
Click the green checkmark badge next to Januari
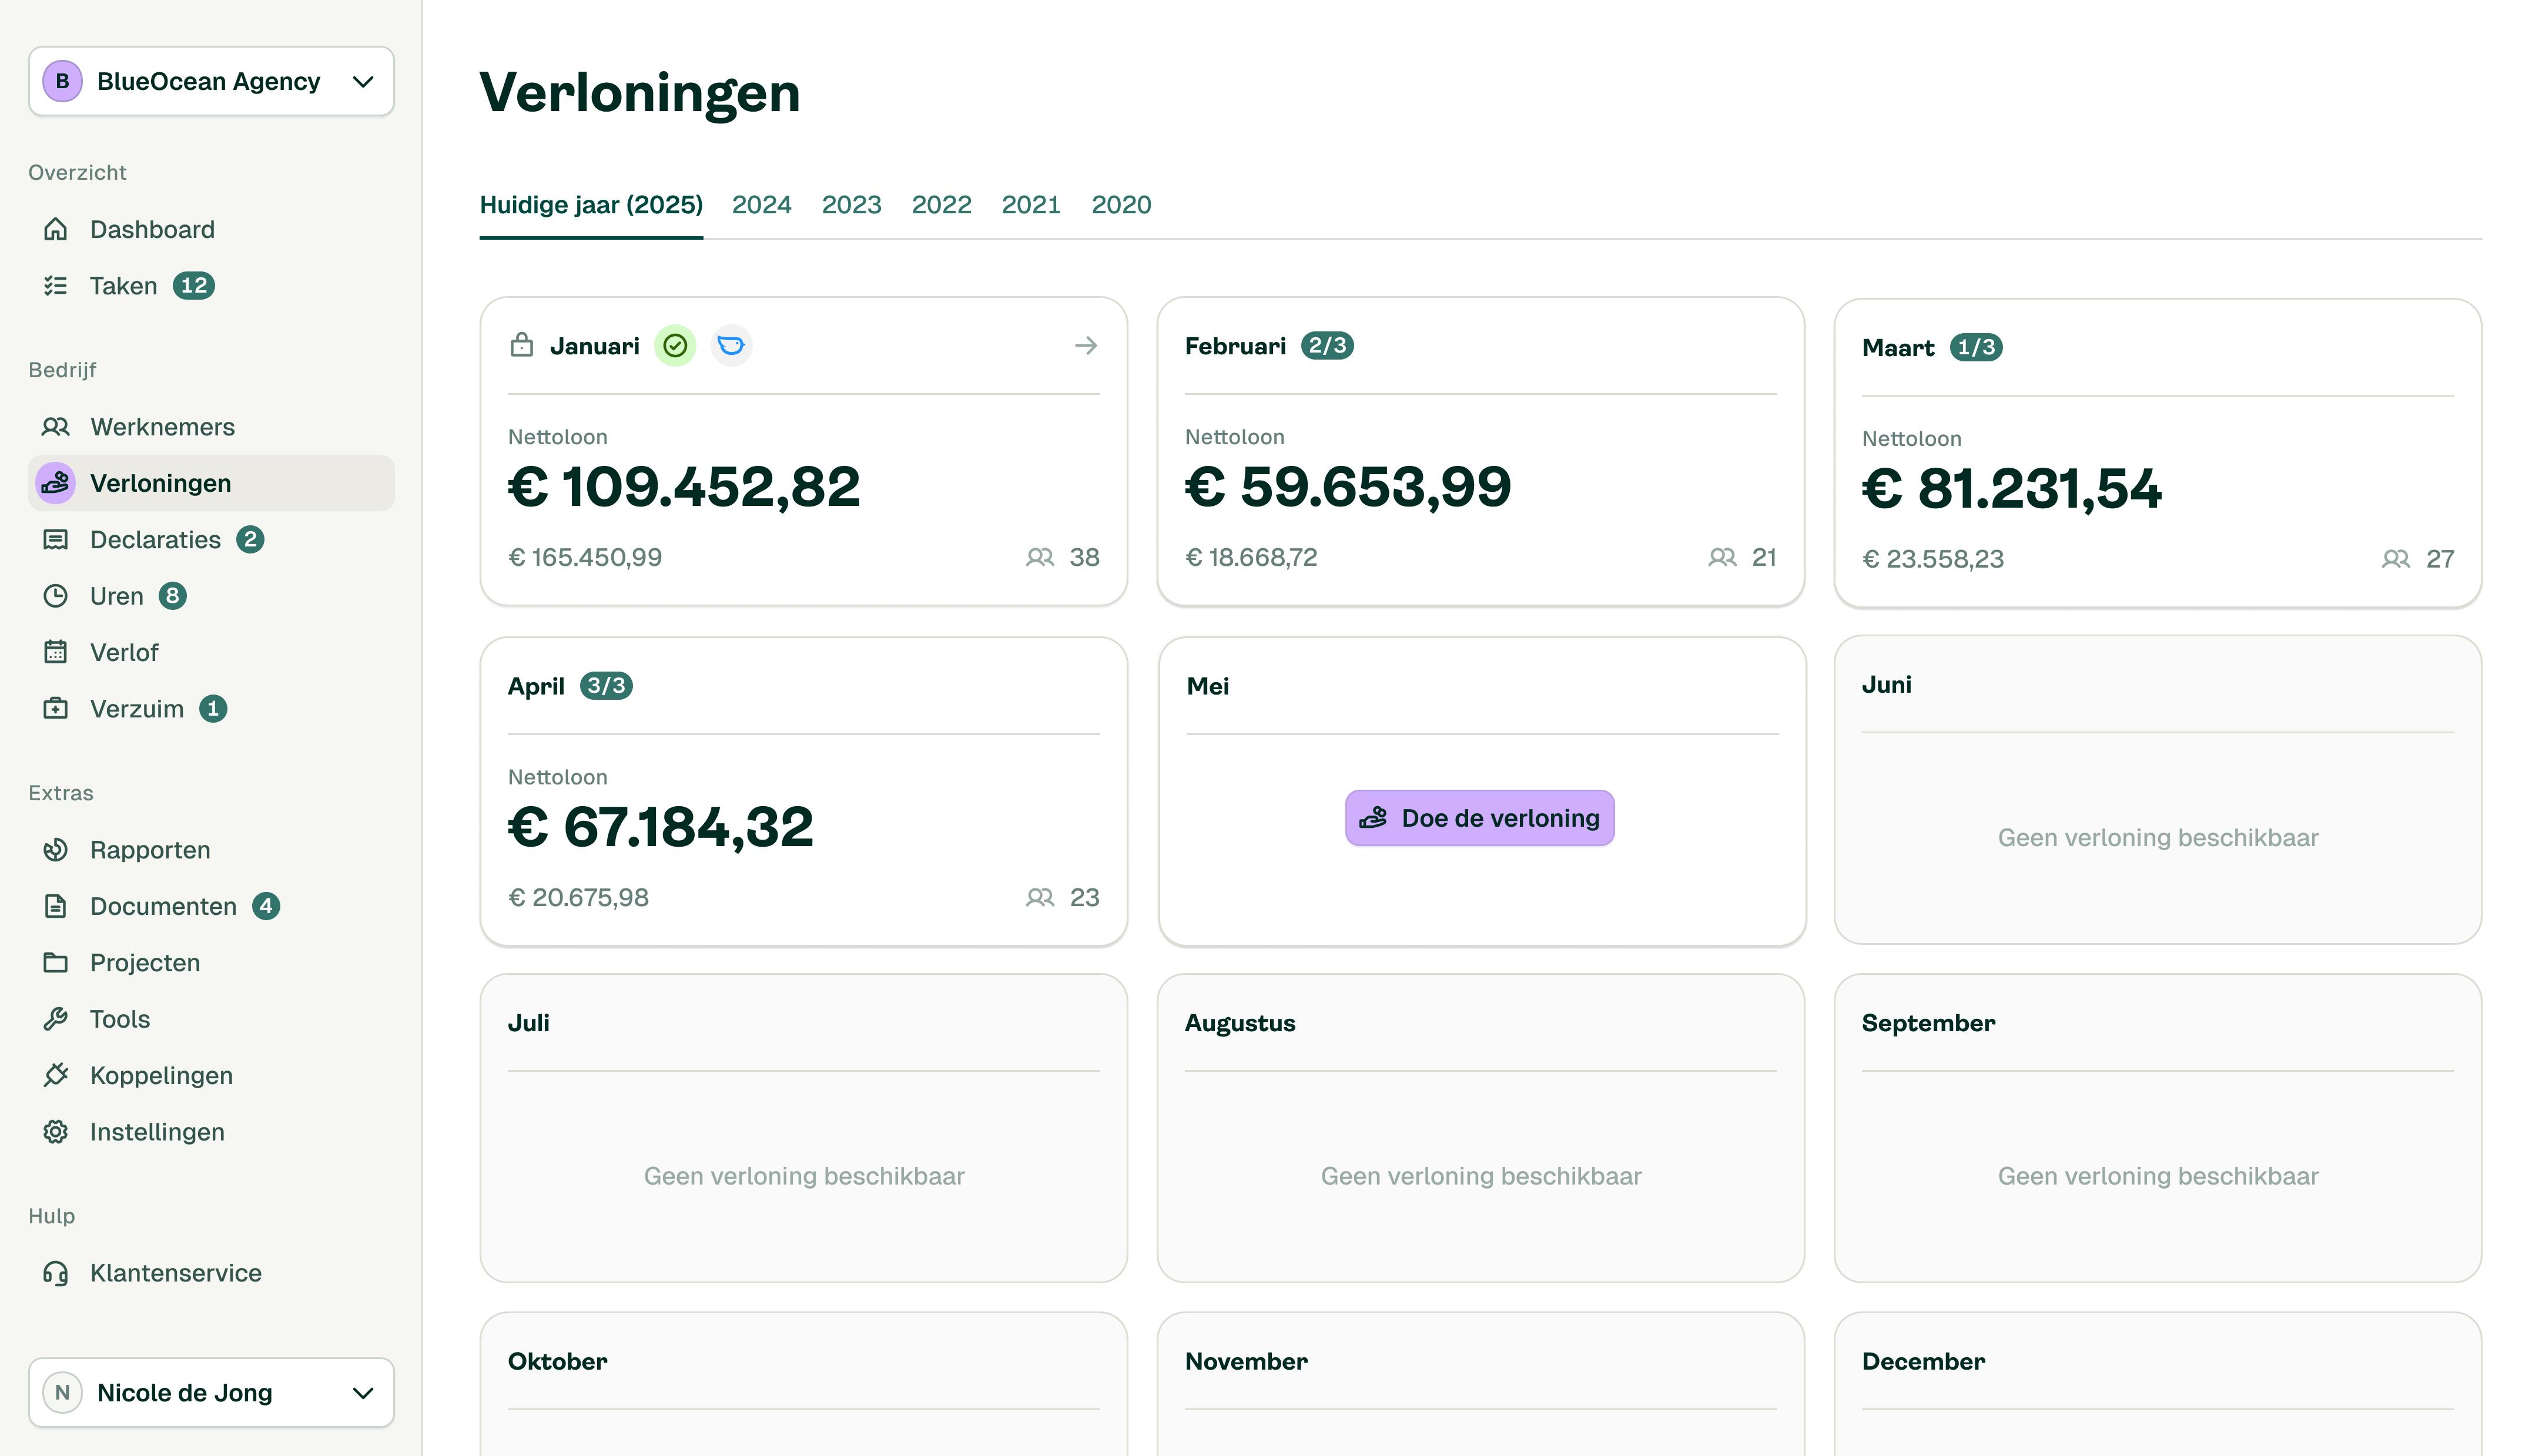tap(675, 345)
